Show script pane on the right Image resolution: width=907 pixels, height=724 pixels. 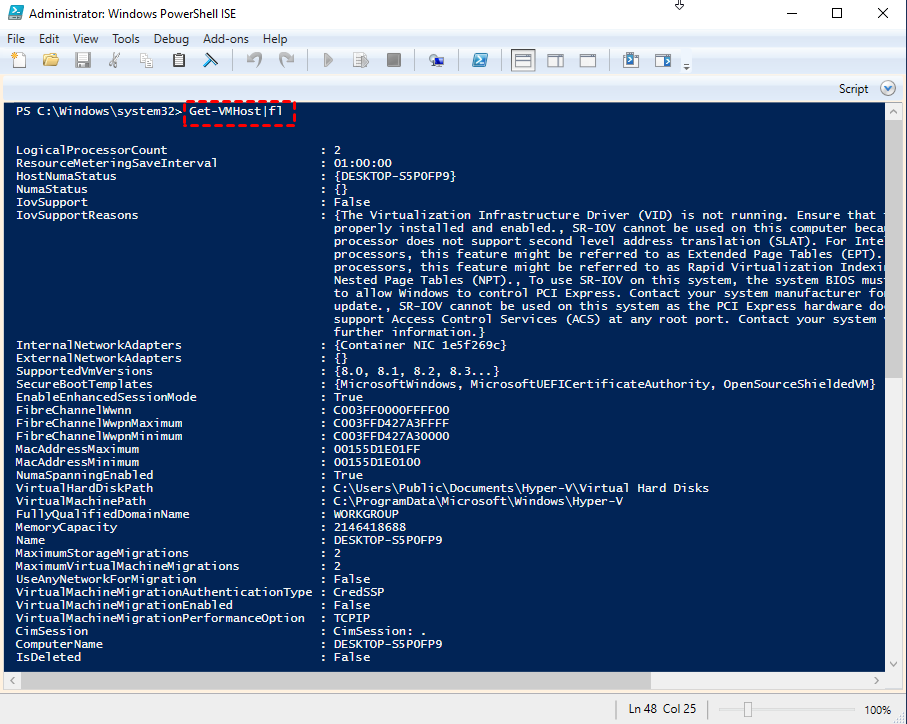coord(555,61)
